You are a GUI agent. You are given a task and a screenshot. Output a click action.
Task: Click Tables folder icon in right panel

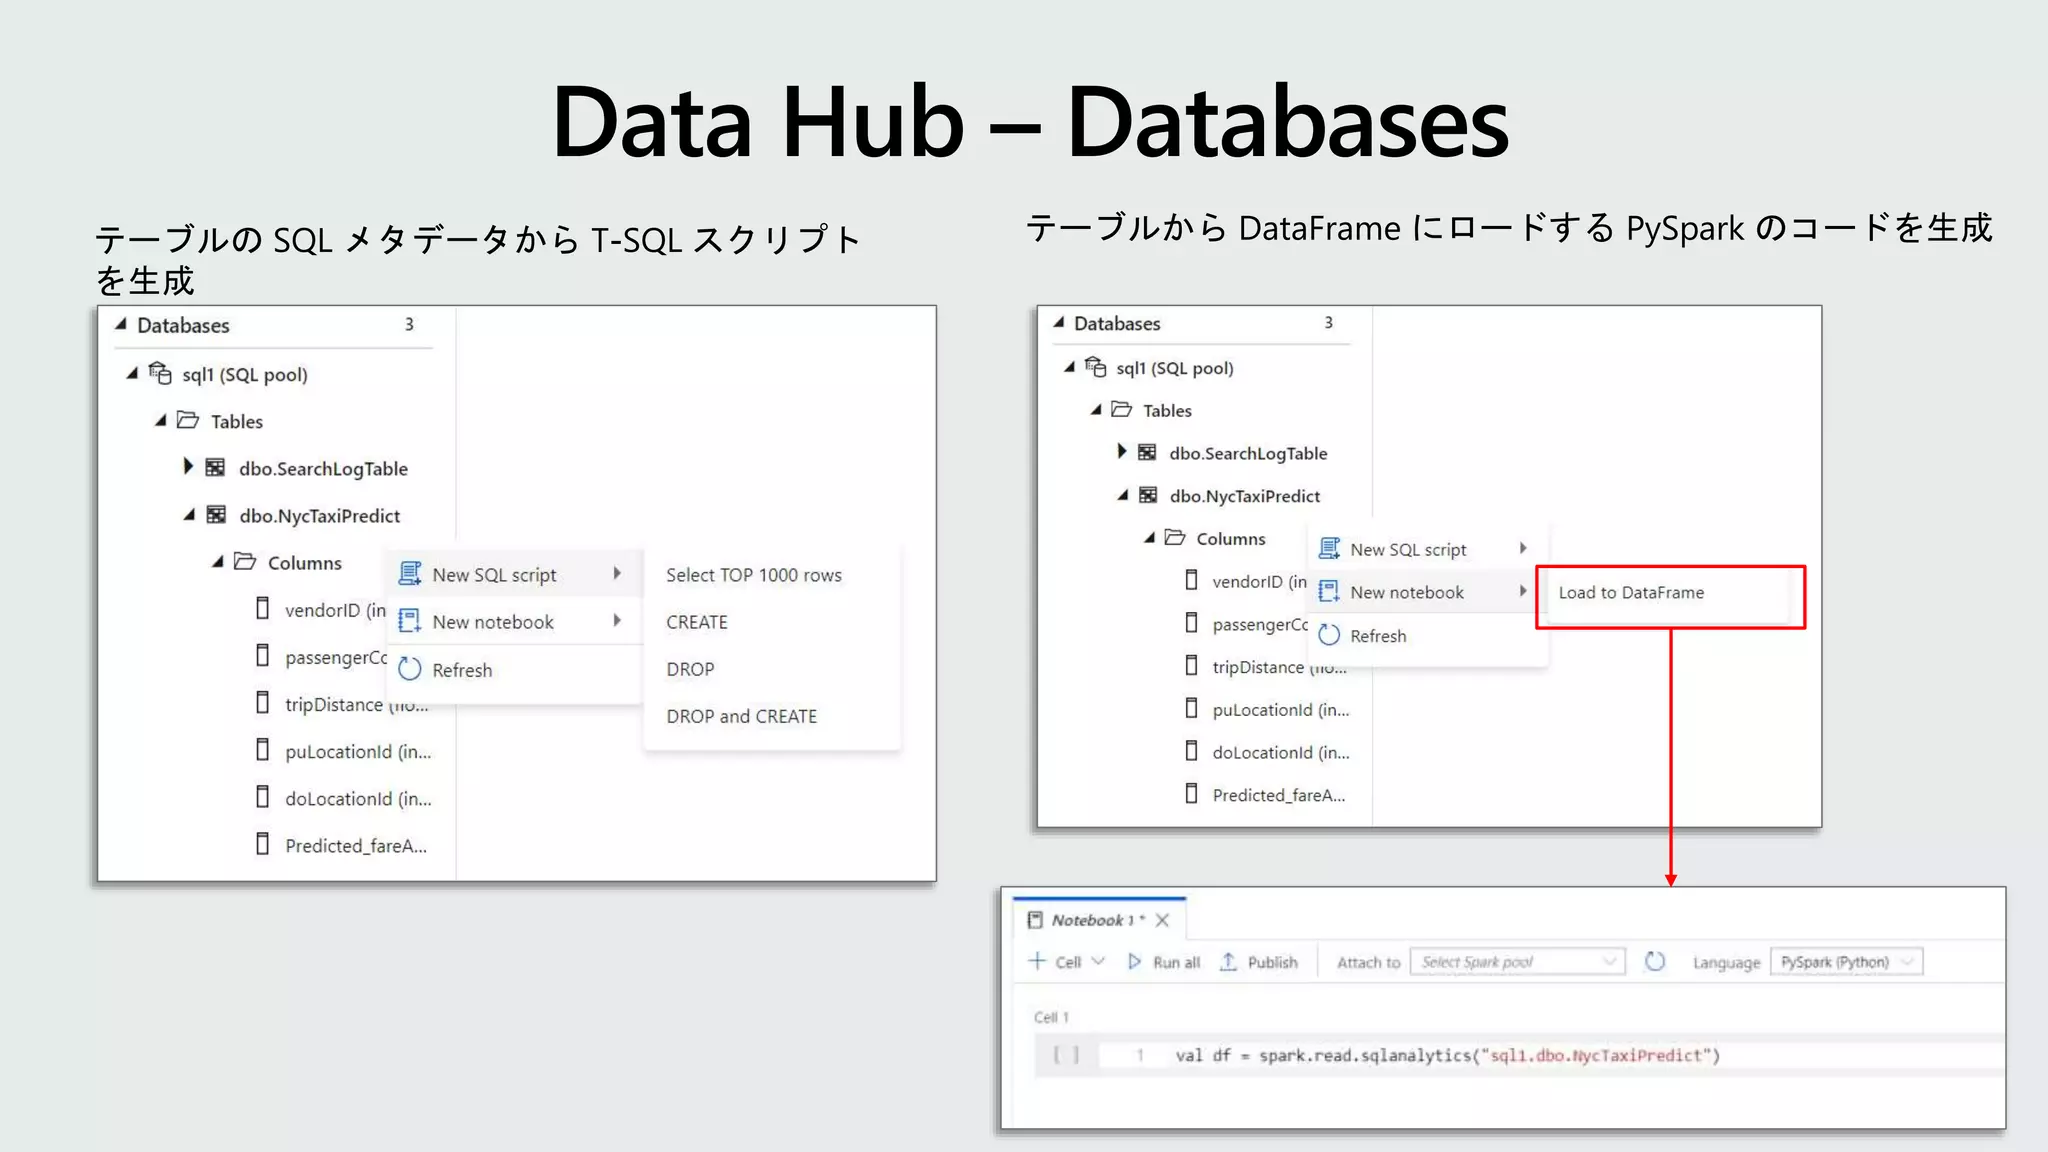click(1122, 409)
